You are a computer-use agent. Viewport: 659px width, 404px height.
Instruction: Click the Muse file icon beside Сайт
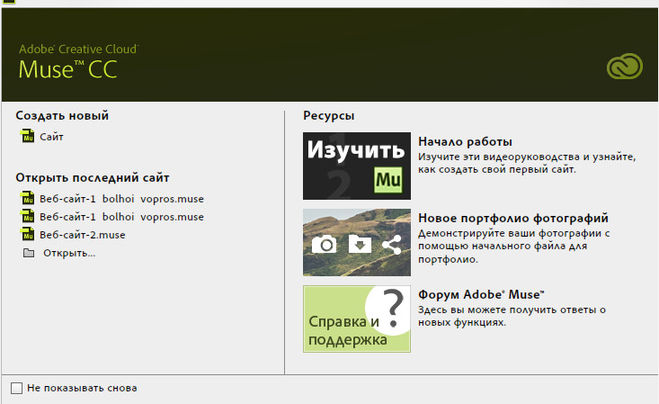(x=28, y=136)
